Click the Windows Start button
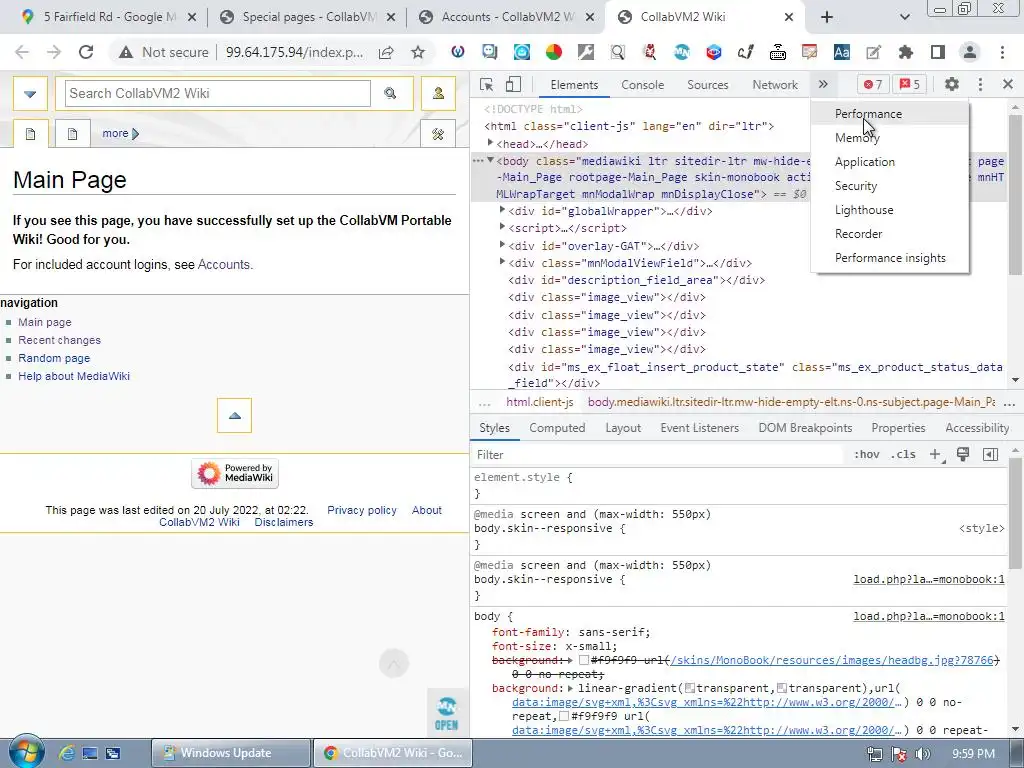Viewport: 1024px width, 768px height. pyautogui.click(x=26, y=752)
